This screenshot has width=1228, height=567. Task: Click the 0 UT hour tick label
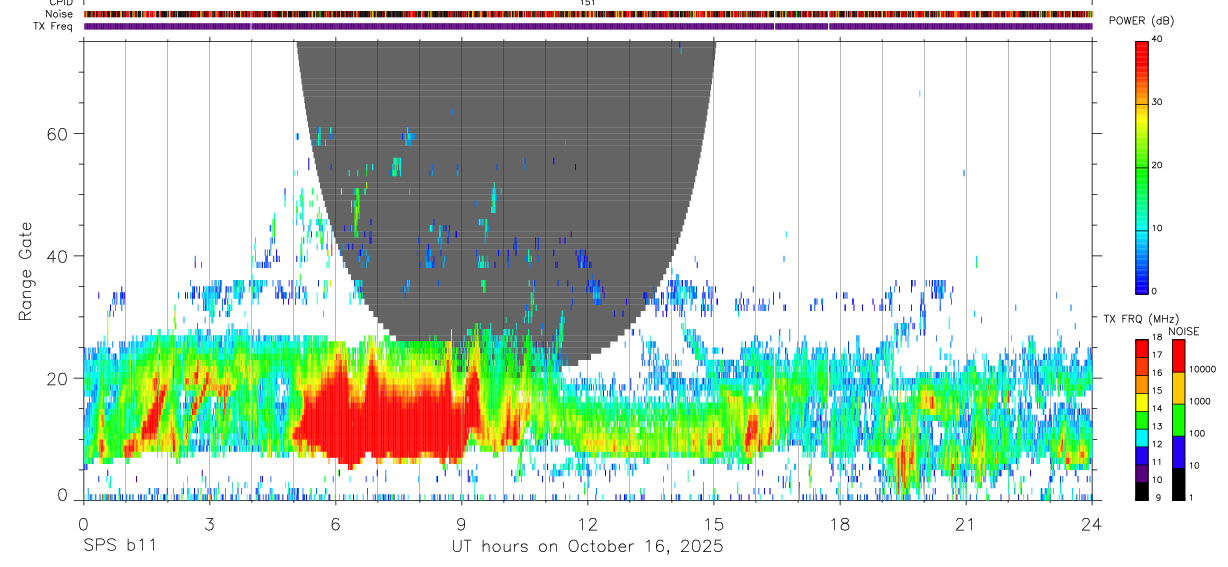tap(83, 524)
